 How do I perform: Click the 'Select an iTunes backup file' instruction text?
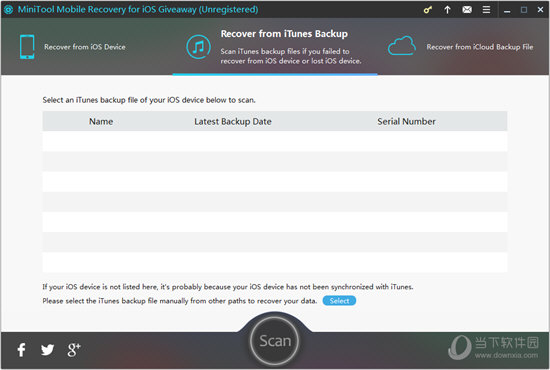149,100
